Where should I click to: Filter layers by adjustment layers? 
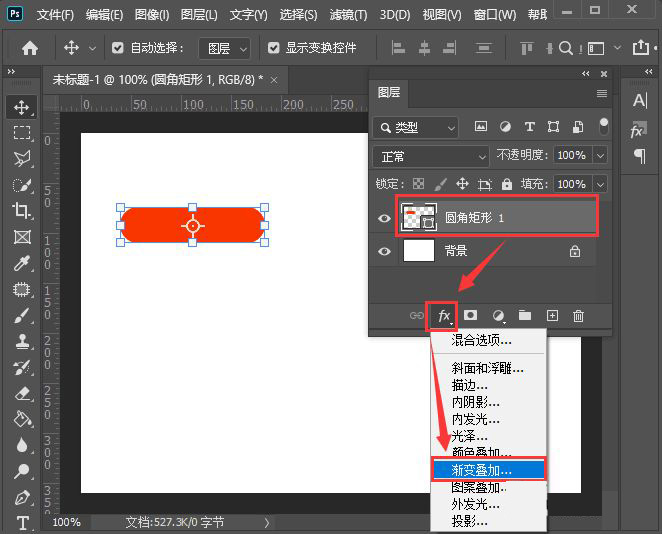[505, 126]
